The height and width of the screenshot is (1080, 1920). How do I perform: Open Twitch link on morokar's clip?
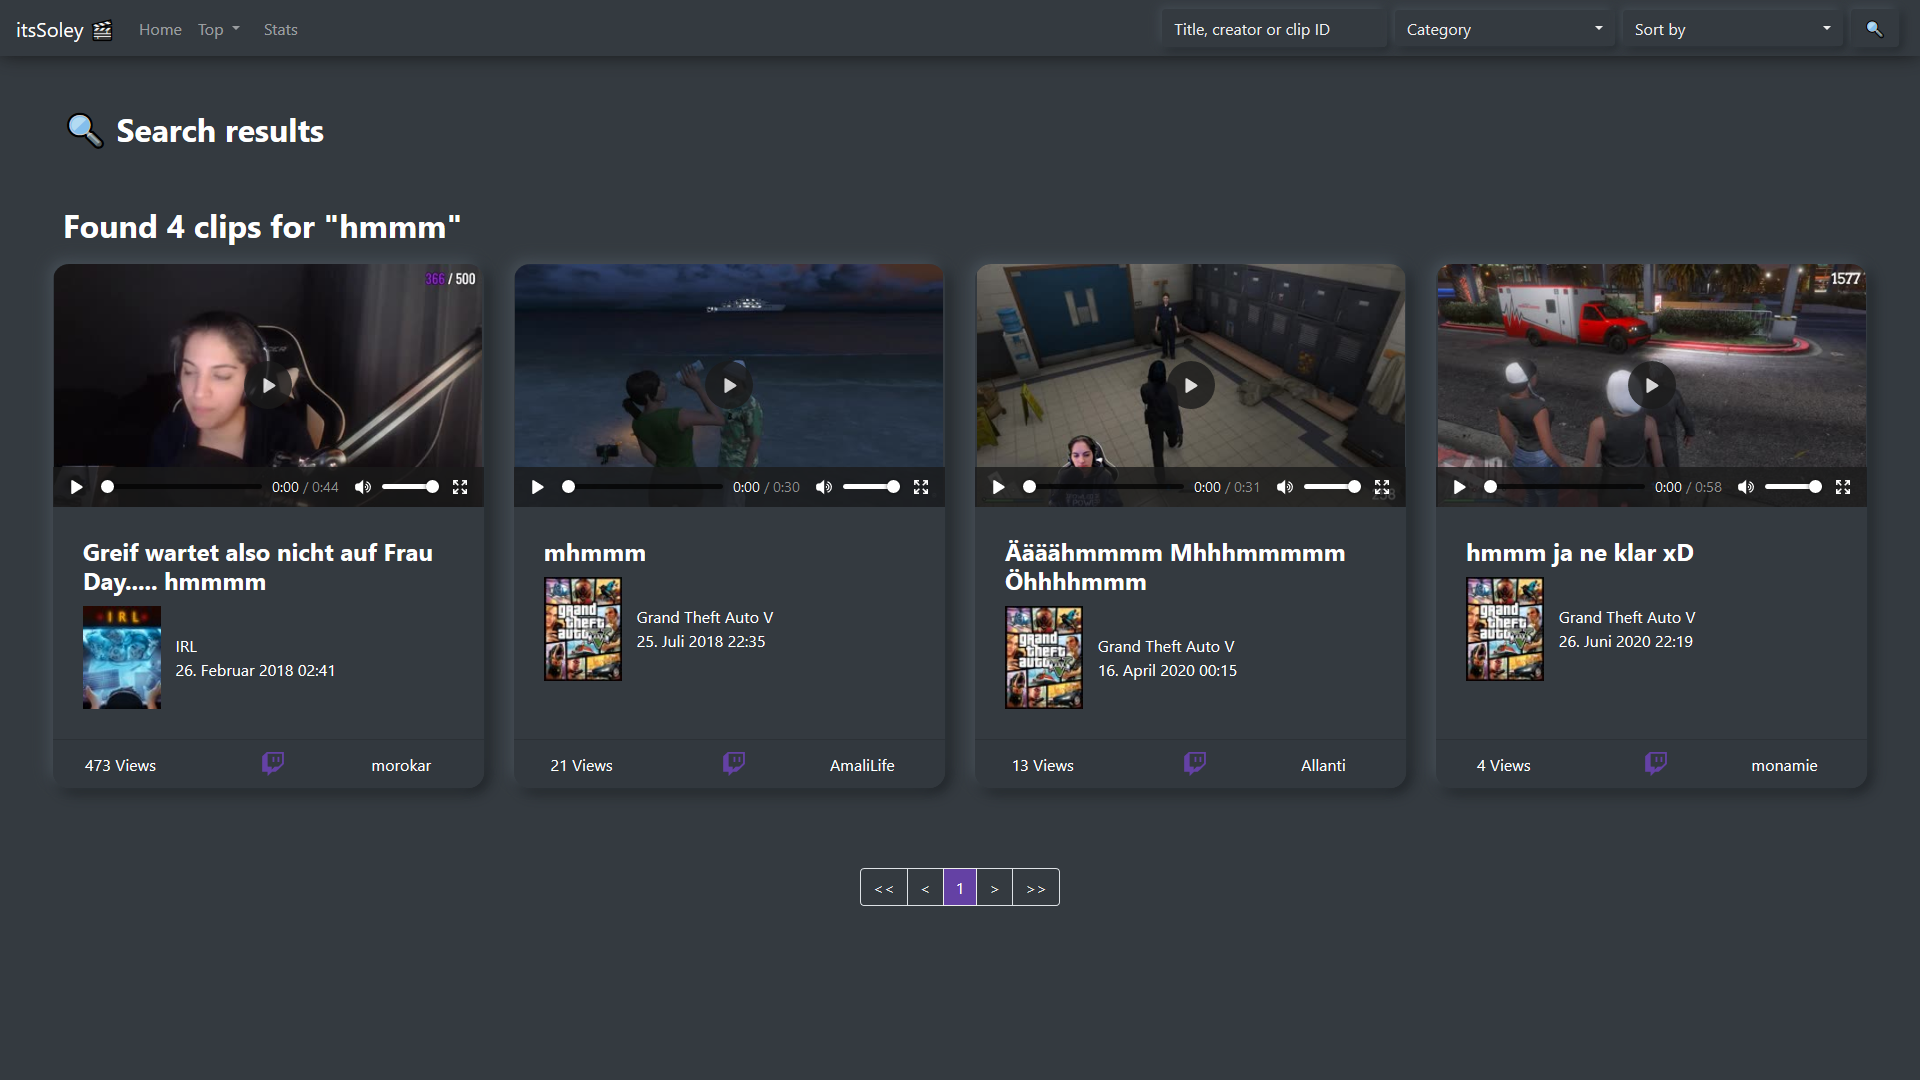tap(273, 764)
